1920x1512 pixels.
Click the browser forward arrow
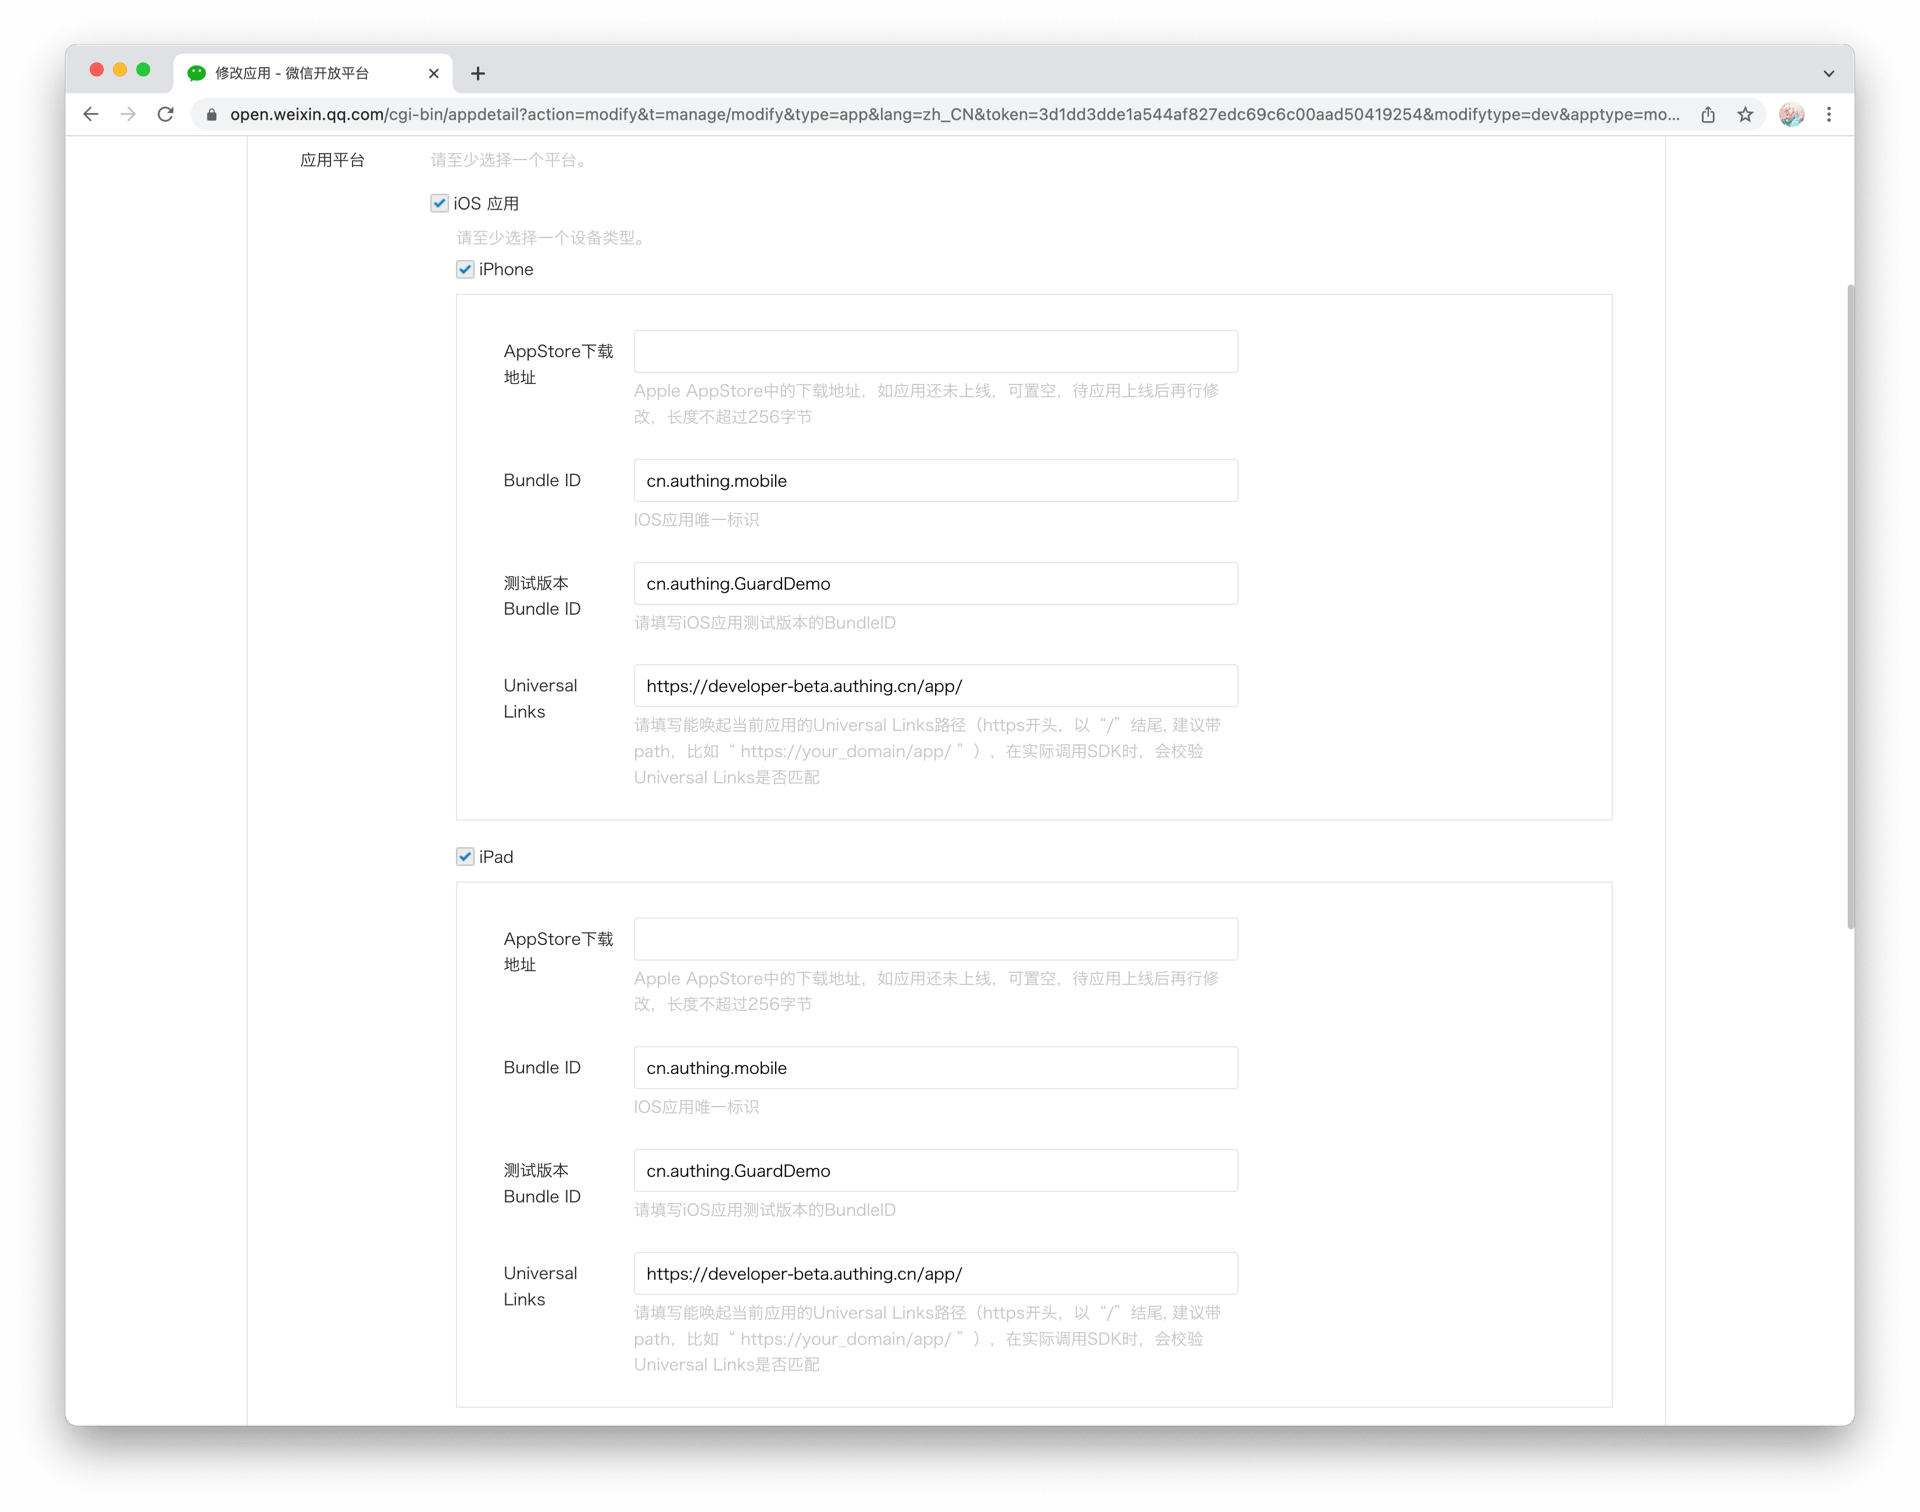coord(128,114)
